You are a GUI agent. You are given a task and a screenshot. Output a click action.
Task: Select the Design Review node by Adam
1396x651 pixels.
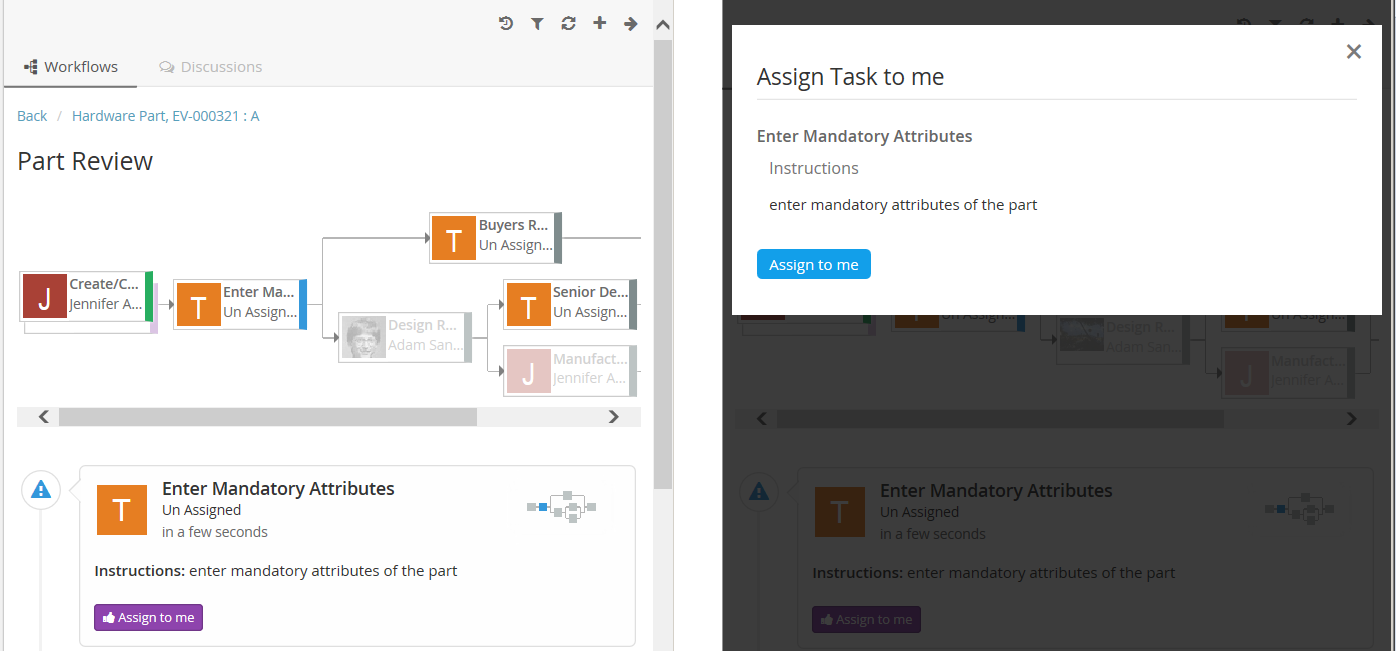tap(404, 337)
